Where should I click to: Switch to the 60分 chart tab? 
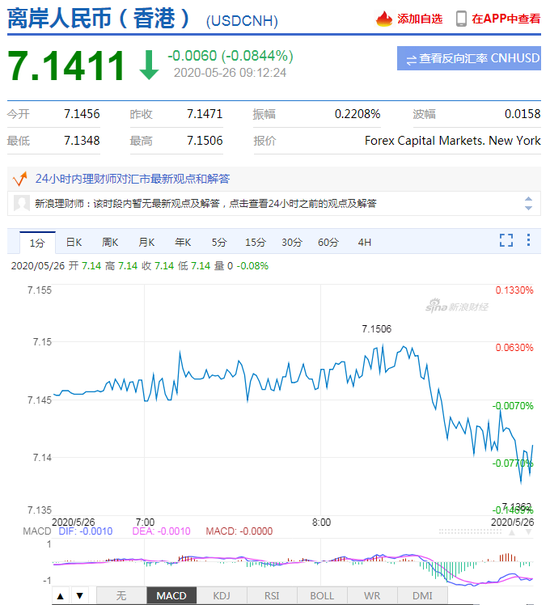(x=328, y=242)
